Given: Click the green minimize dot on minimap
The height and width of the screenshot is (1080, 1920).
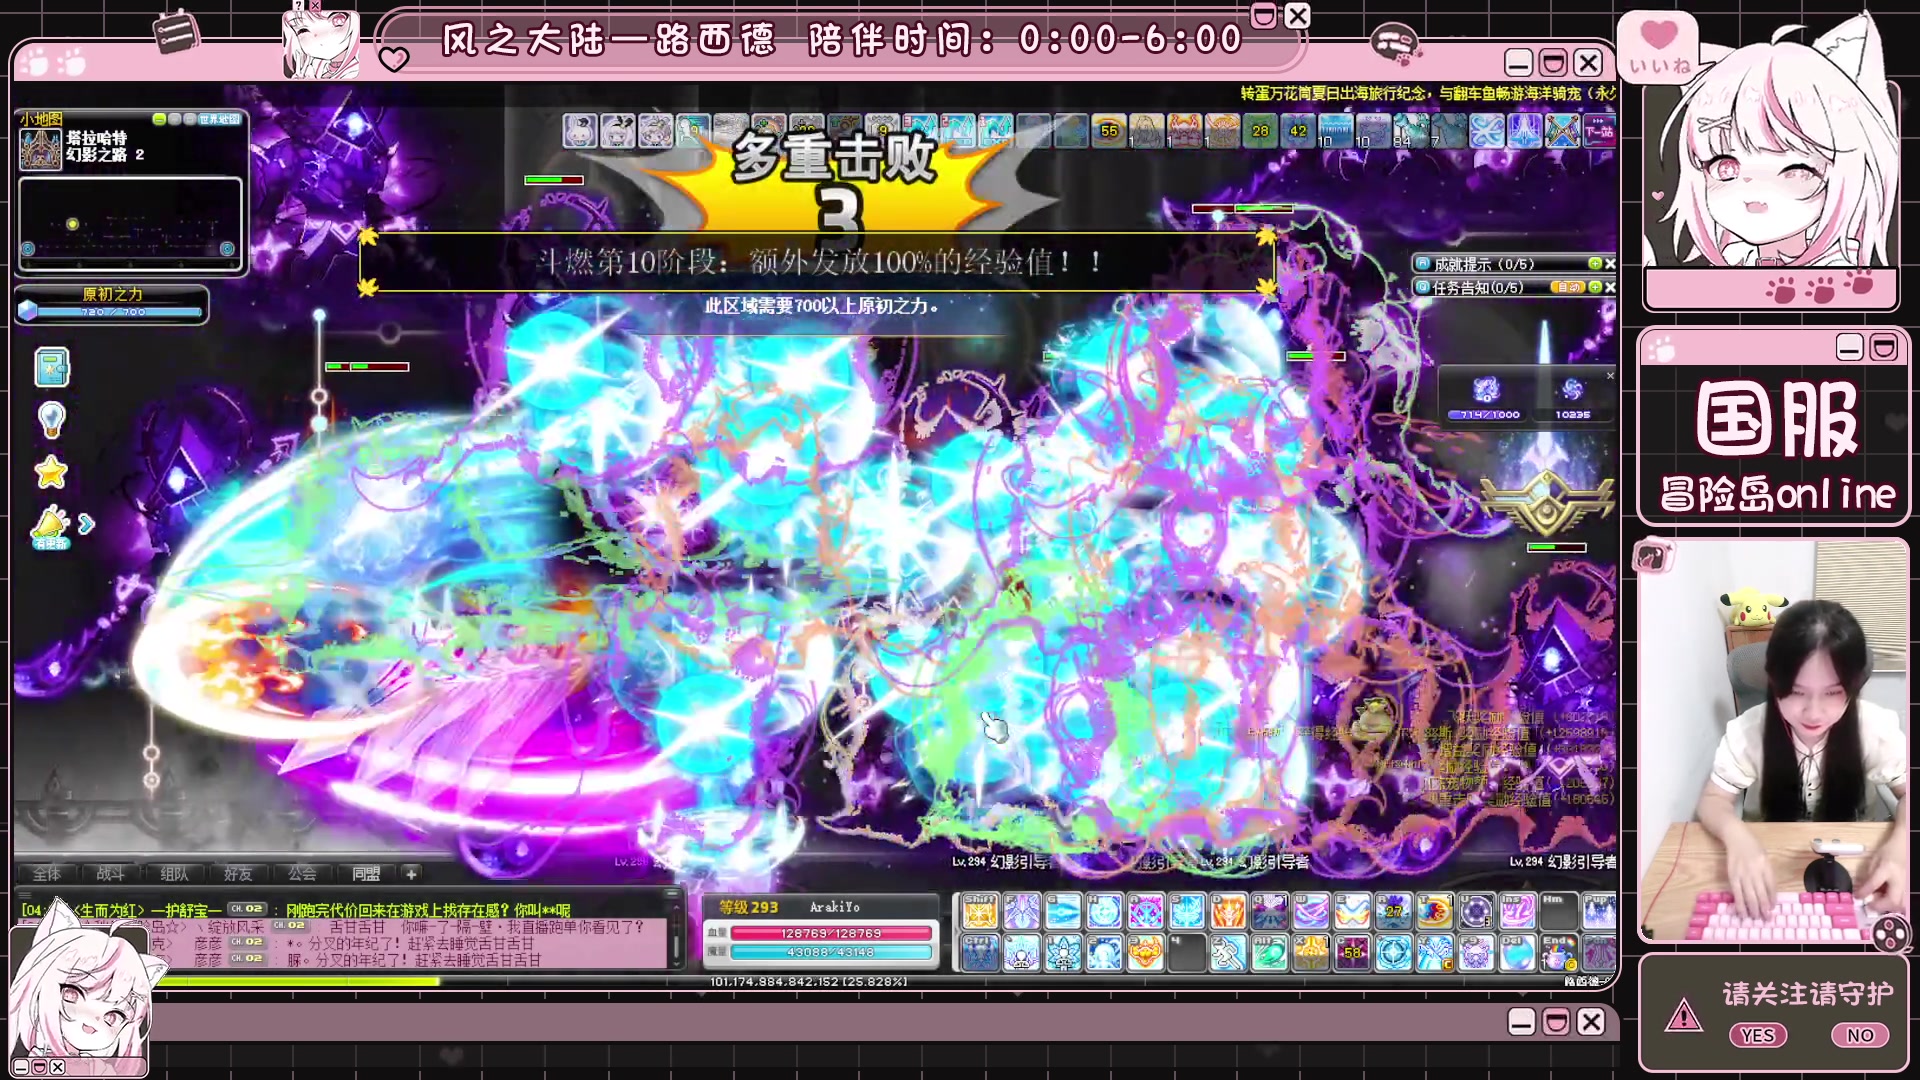Looking at the screenshot, I should pos(159,119).
